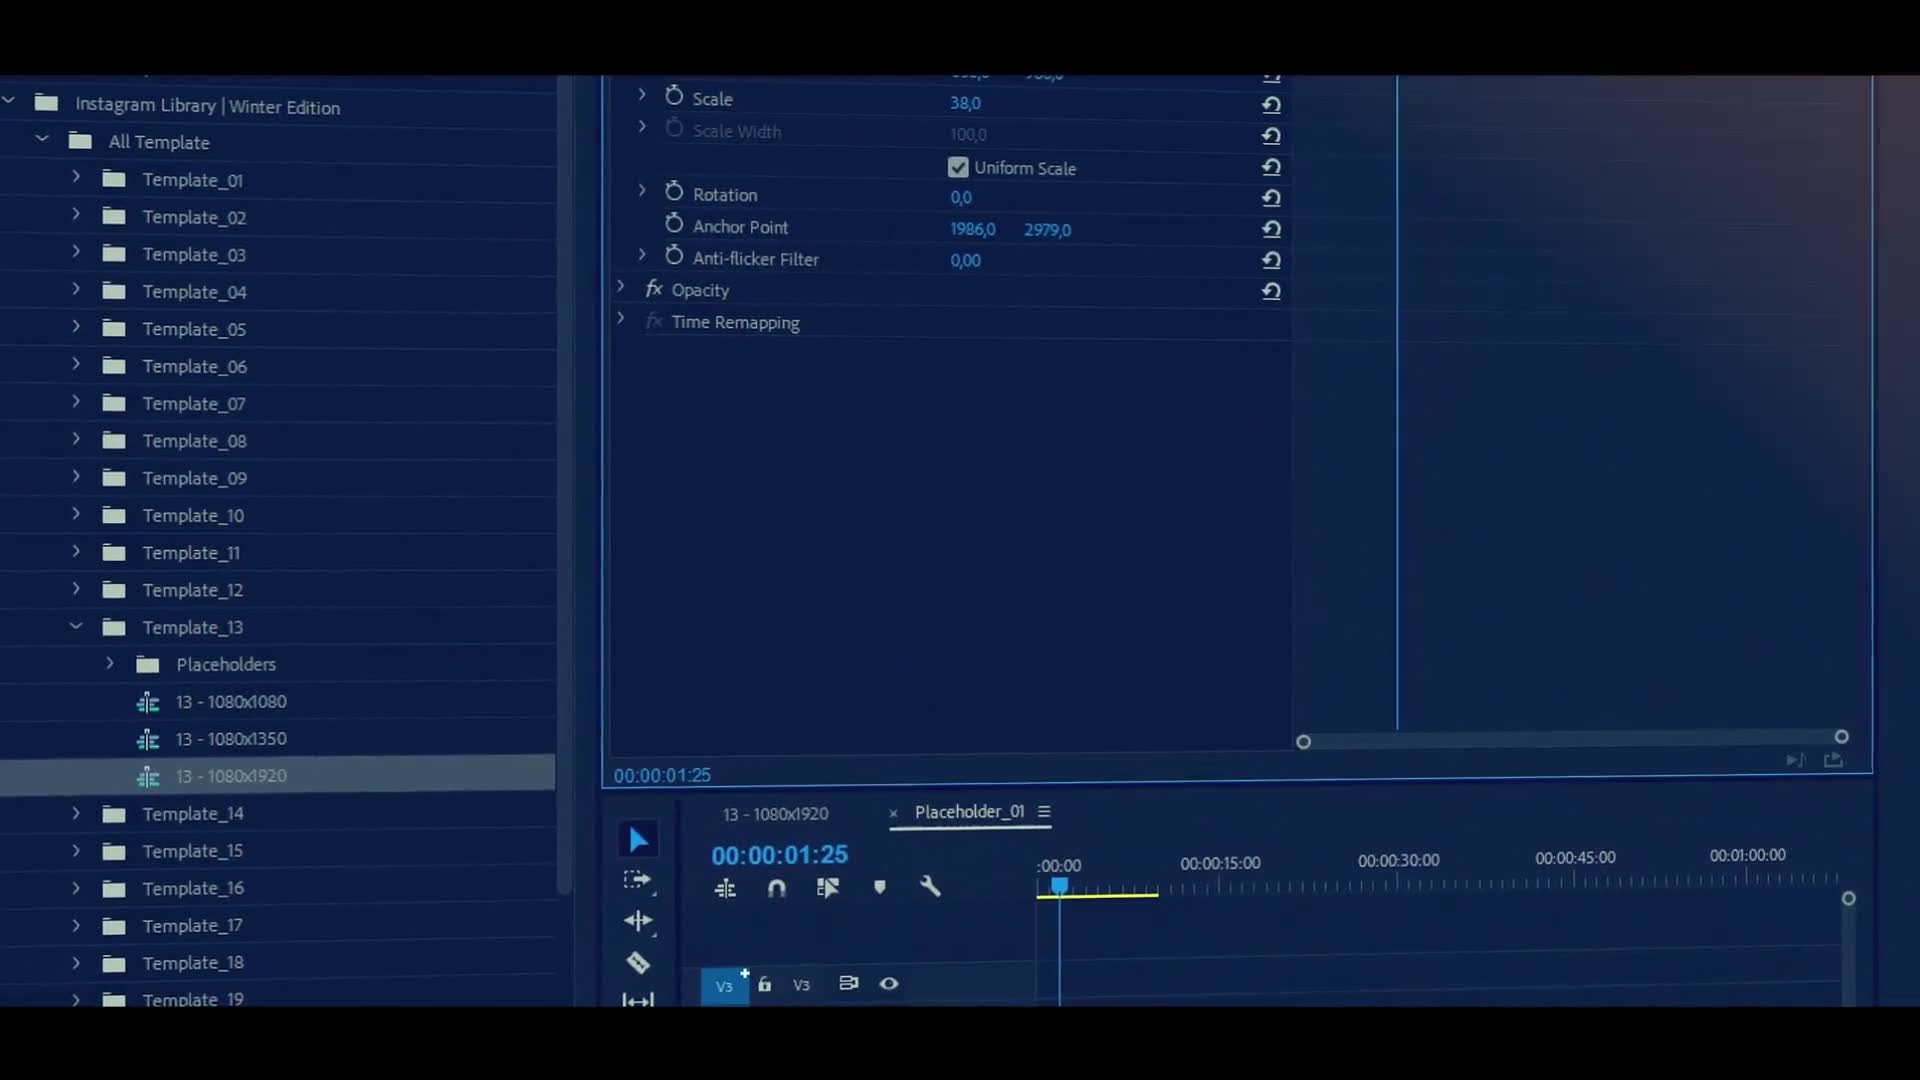
Task: Select the Slip tool
Action: tap(638, 999)
